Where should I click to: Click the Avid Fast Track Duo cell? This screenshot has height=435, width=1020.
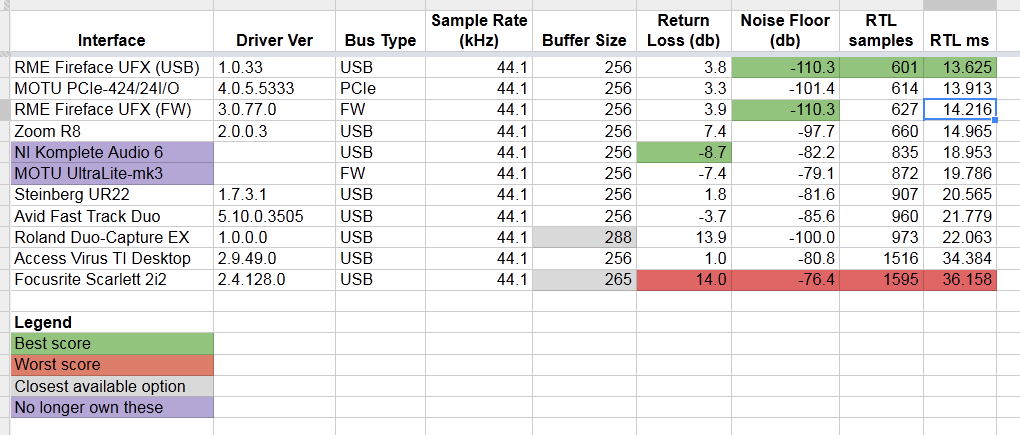coord(112,217)
